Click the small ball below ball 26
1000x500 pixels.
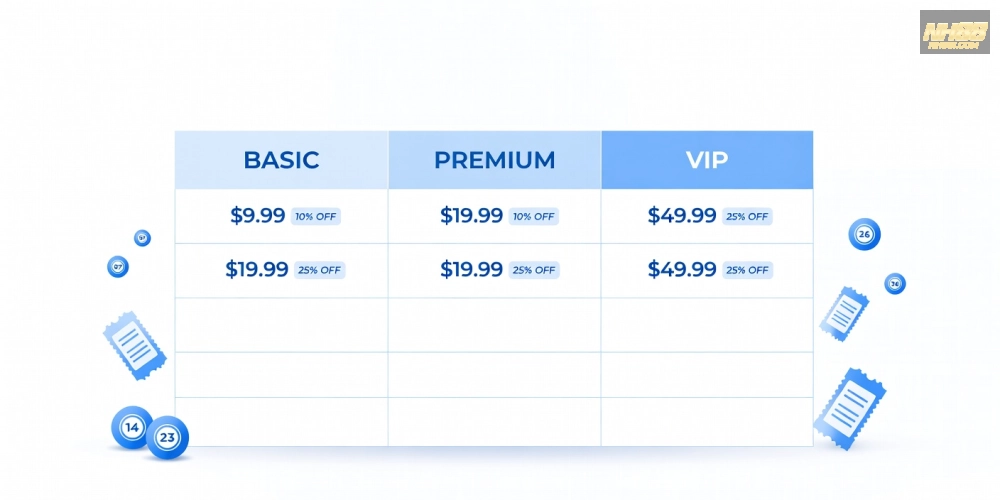point(895,284)
